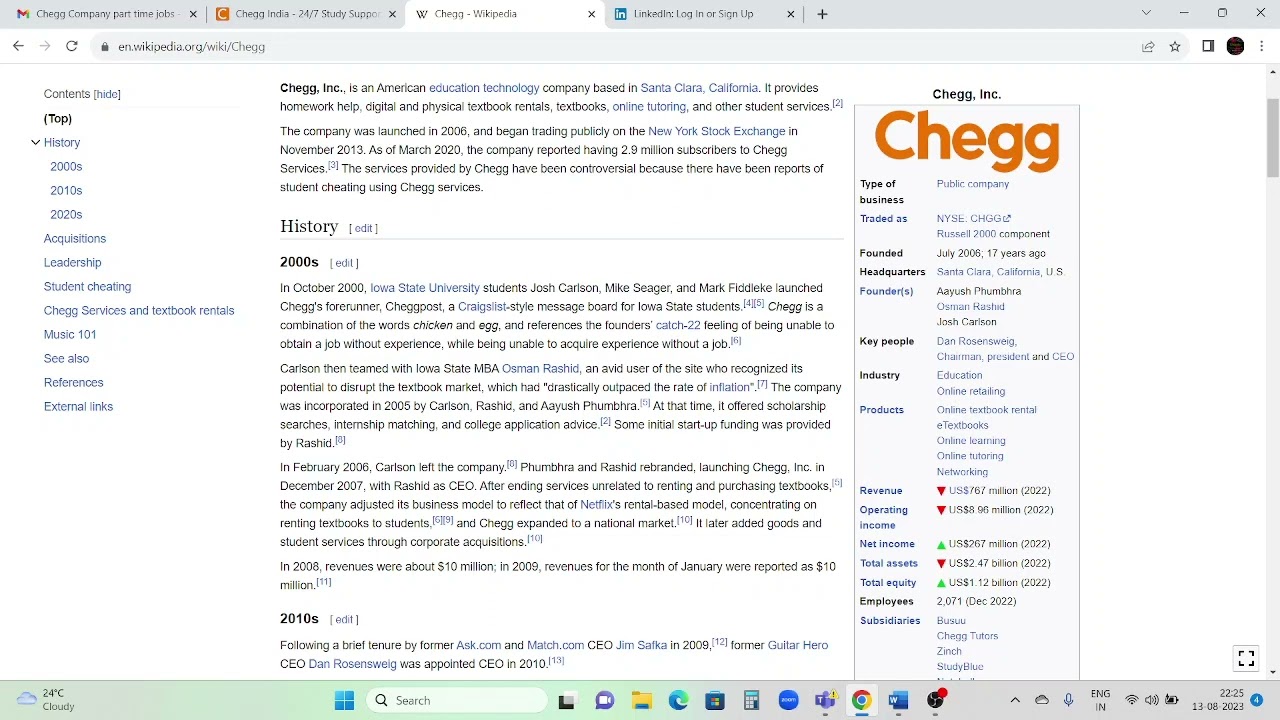
Task: Open the Netflix link
Action: [596, 505]
